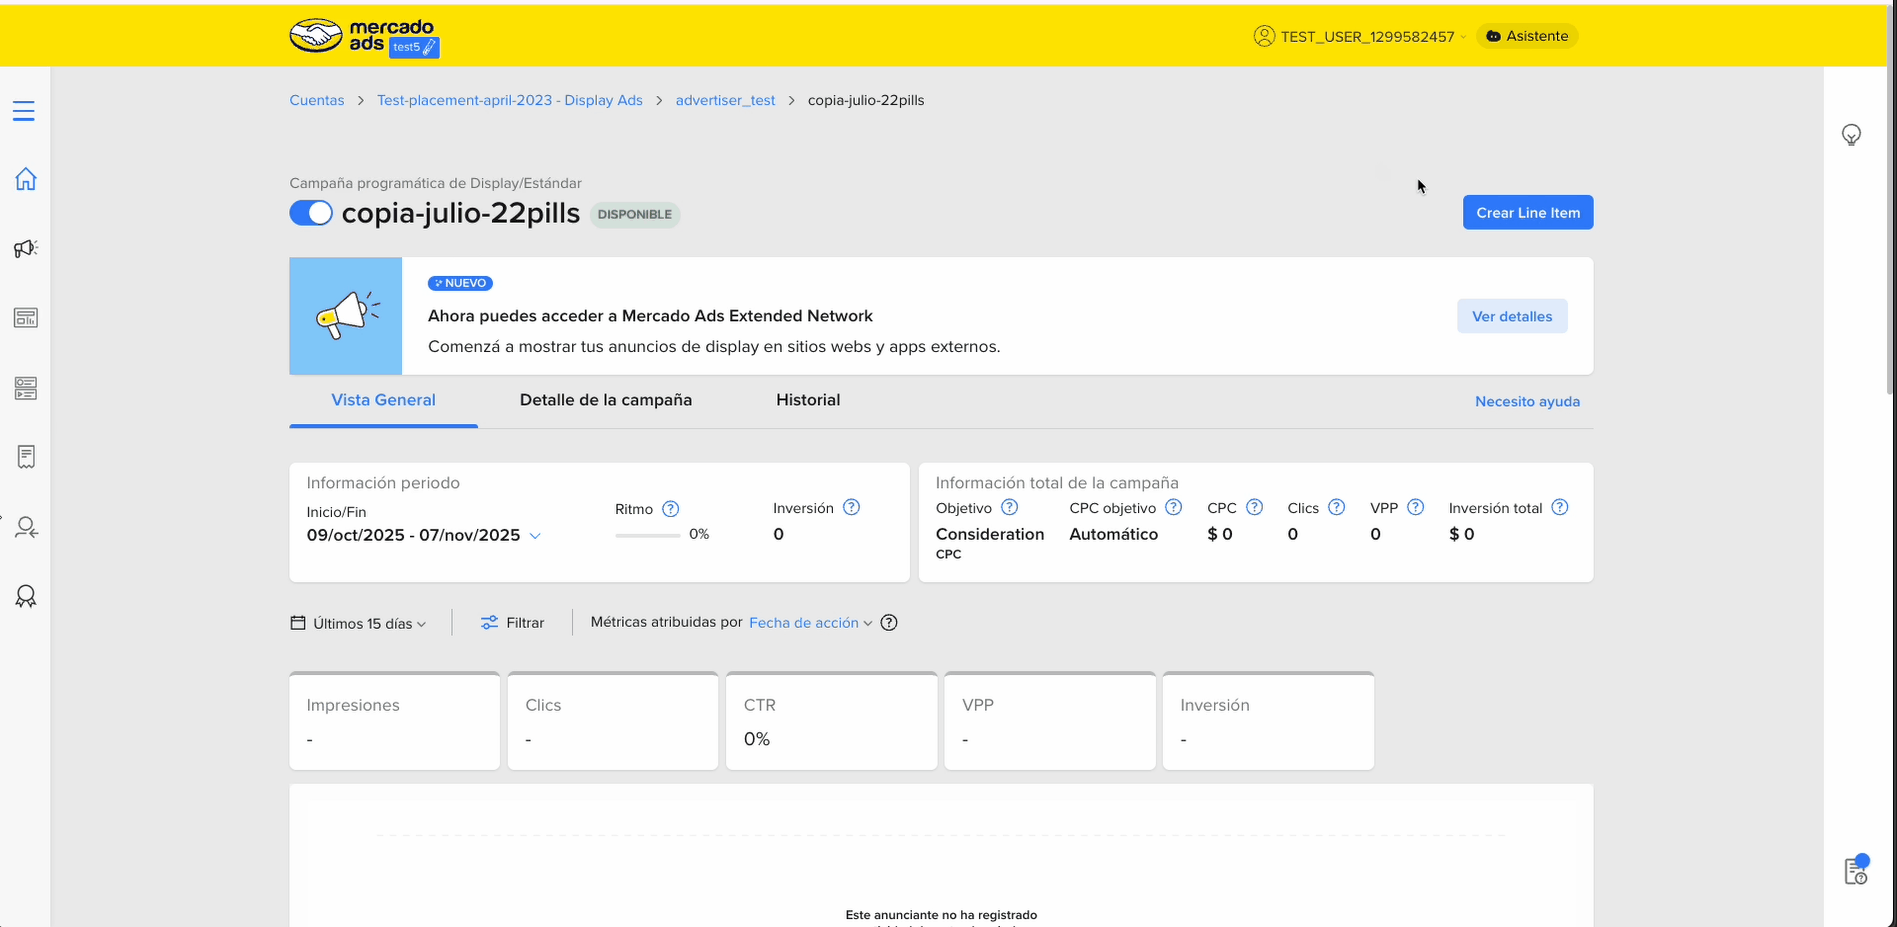This screenshot has width=1897, height=927.
Task: Expand the Inicio/Fin date period dropdown
Action: [x=424, y=535]
